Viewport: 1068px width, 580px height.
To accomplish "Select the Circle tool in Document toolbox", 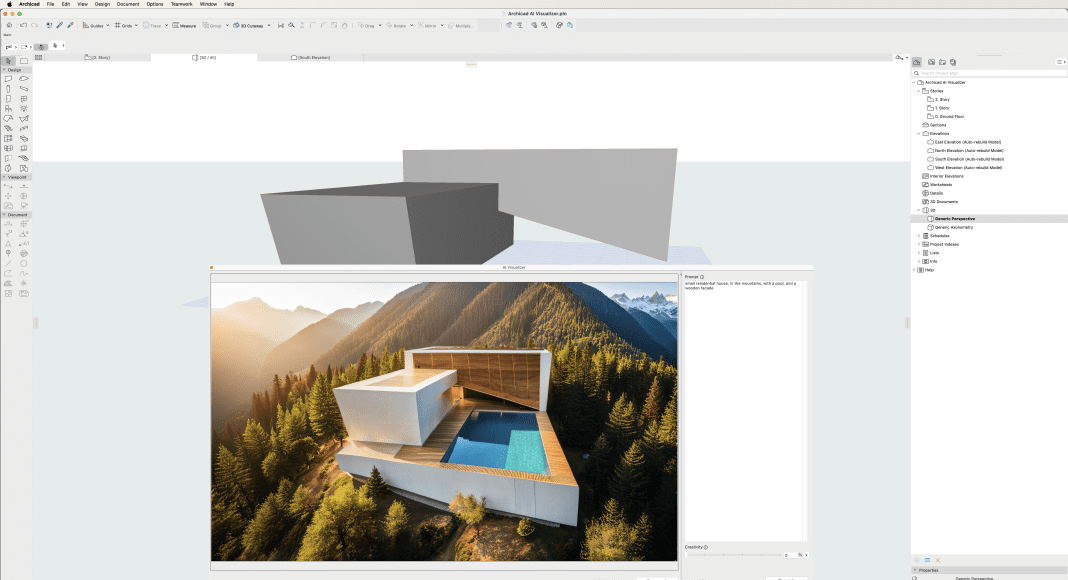I will [24, 263].
